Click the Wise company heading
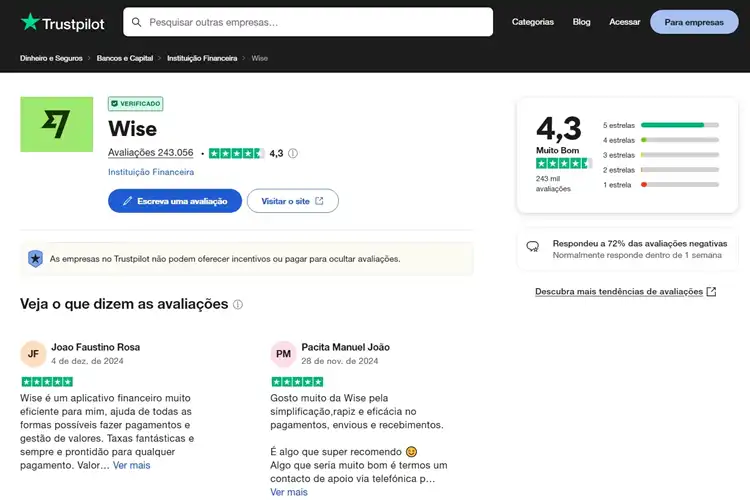The width and height of the screenshot is (750, 500). (132, 129)
